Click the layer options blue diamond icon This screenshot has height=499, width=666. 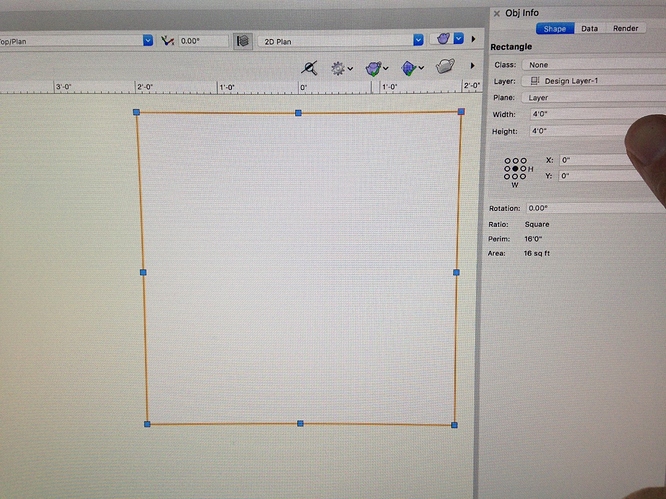[x=408, y=68]
